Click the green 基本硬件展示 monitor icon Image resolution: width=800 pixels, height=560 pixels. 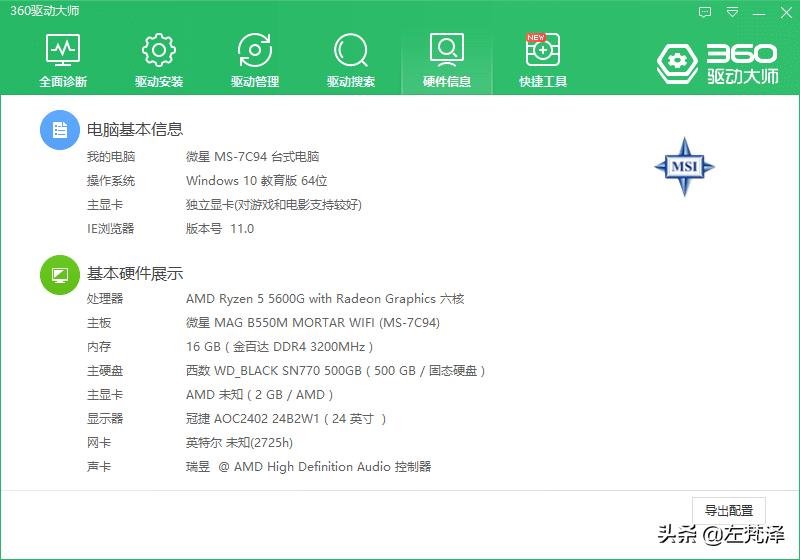pyautogui.click(x=60, y=275)
